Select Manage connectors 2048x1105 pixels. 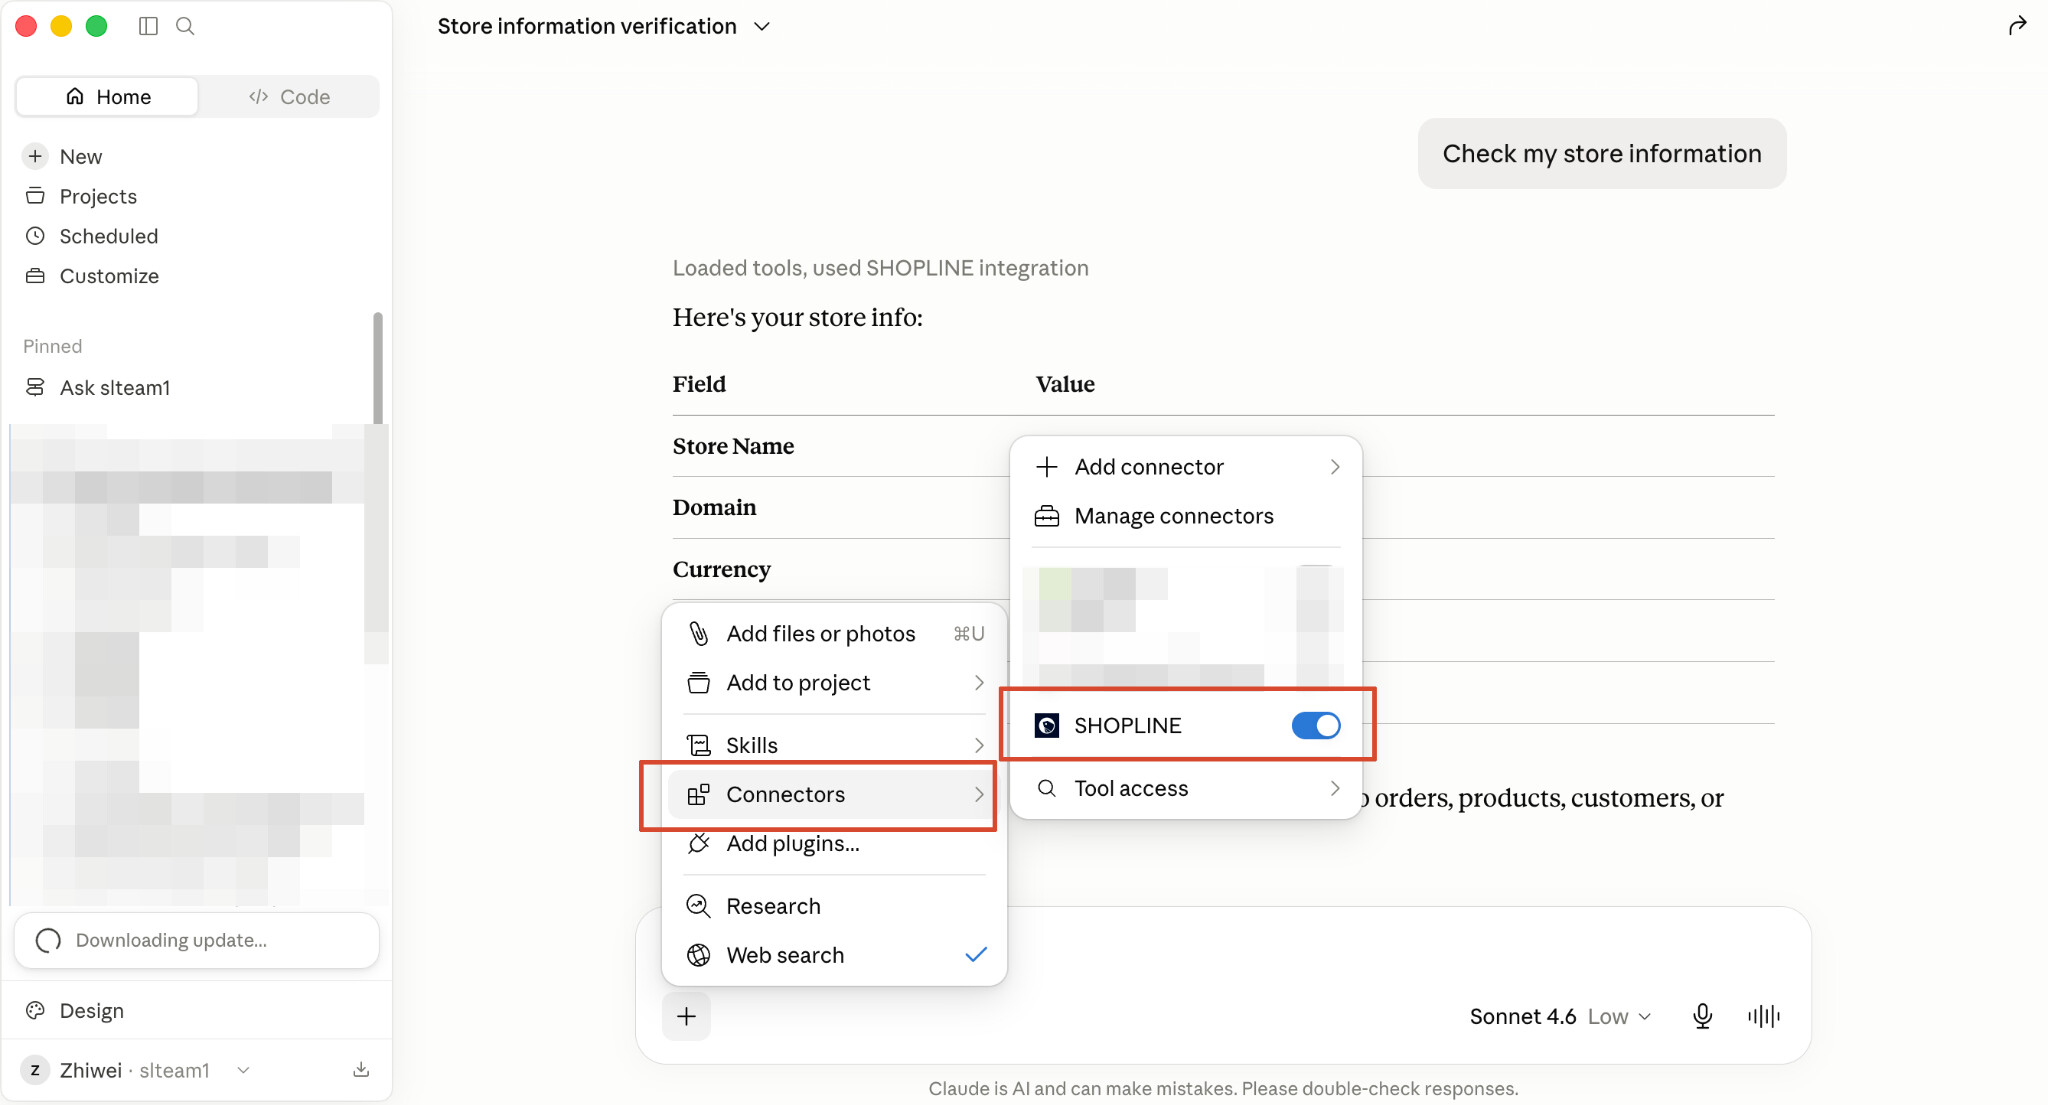tap(1186, 516)
